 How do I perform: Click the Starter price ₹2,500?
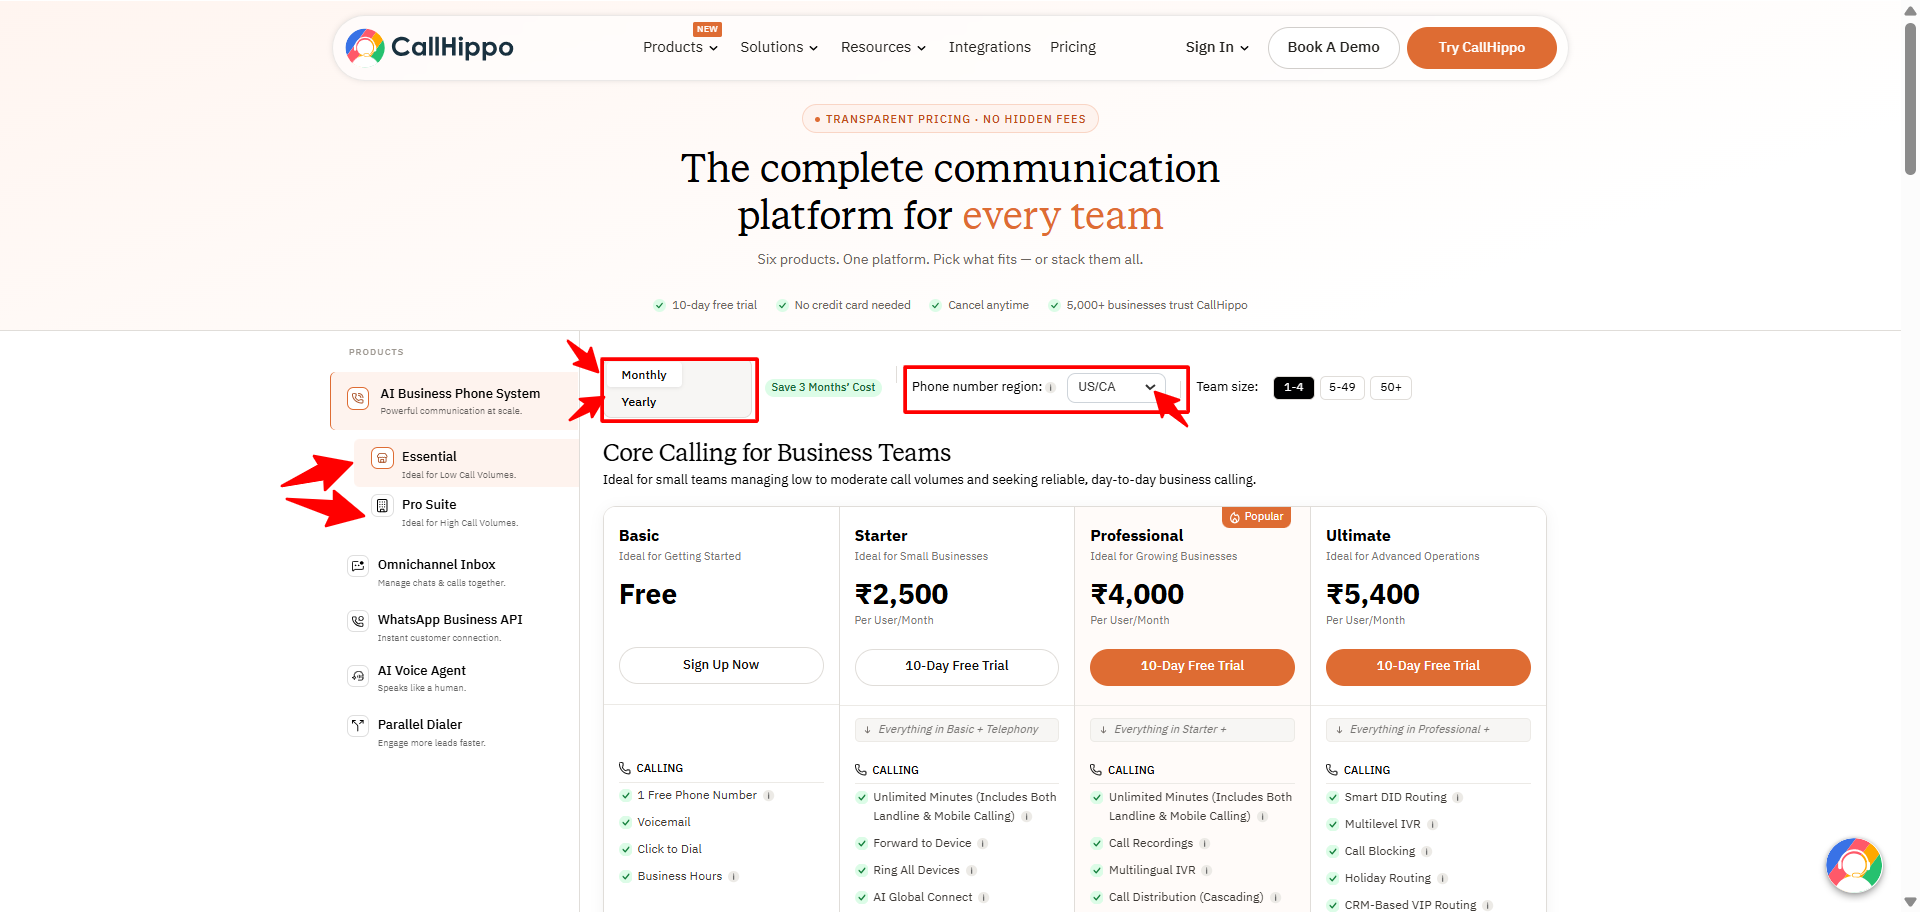click(x=901, y=595)
